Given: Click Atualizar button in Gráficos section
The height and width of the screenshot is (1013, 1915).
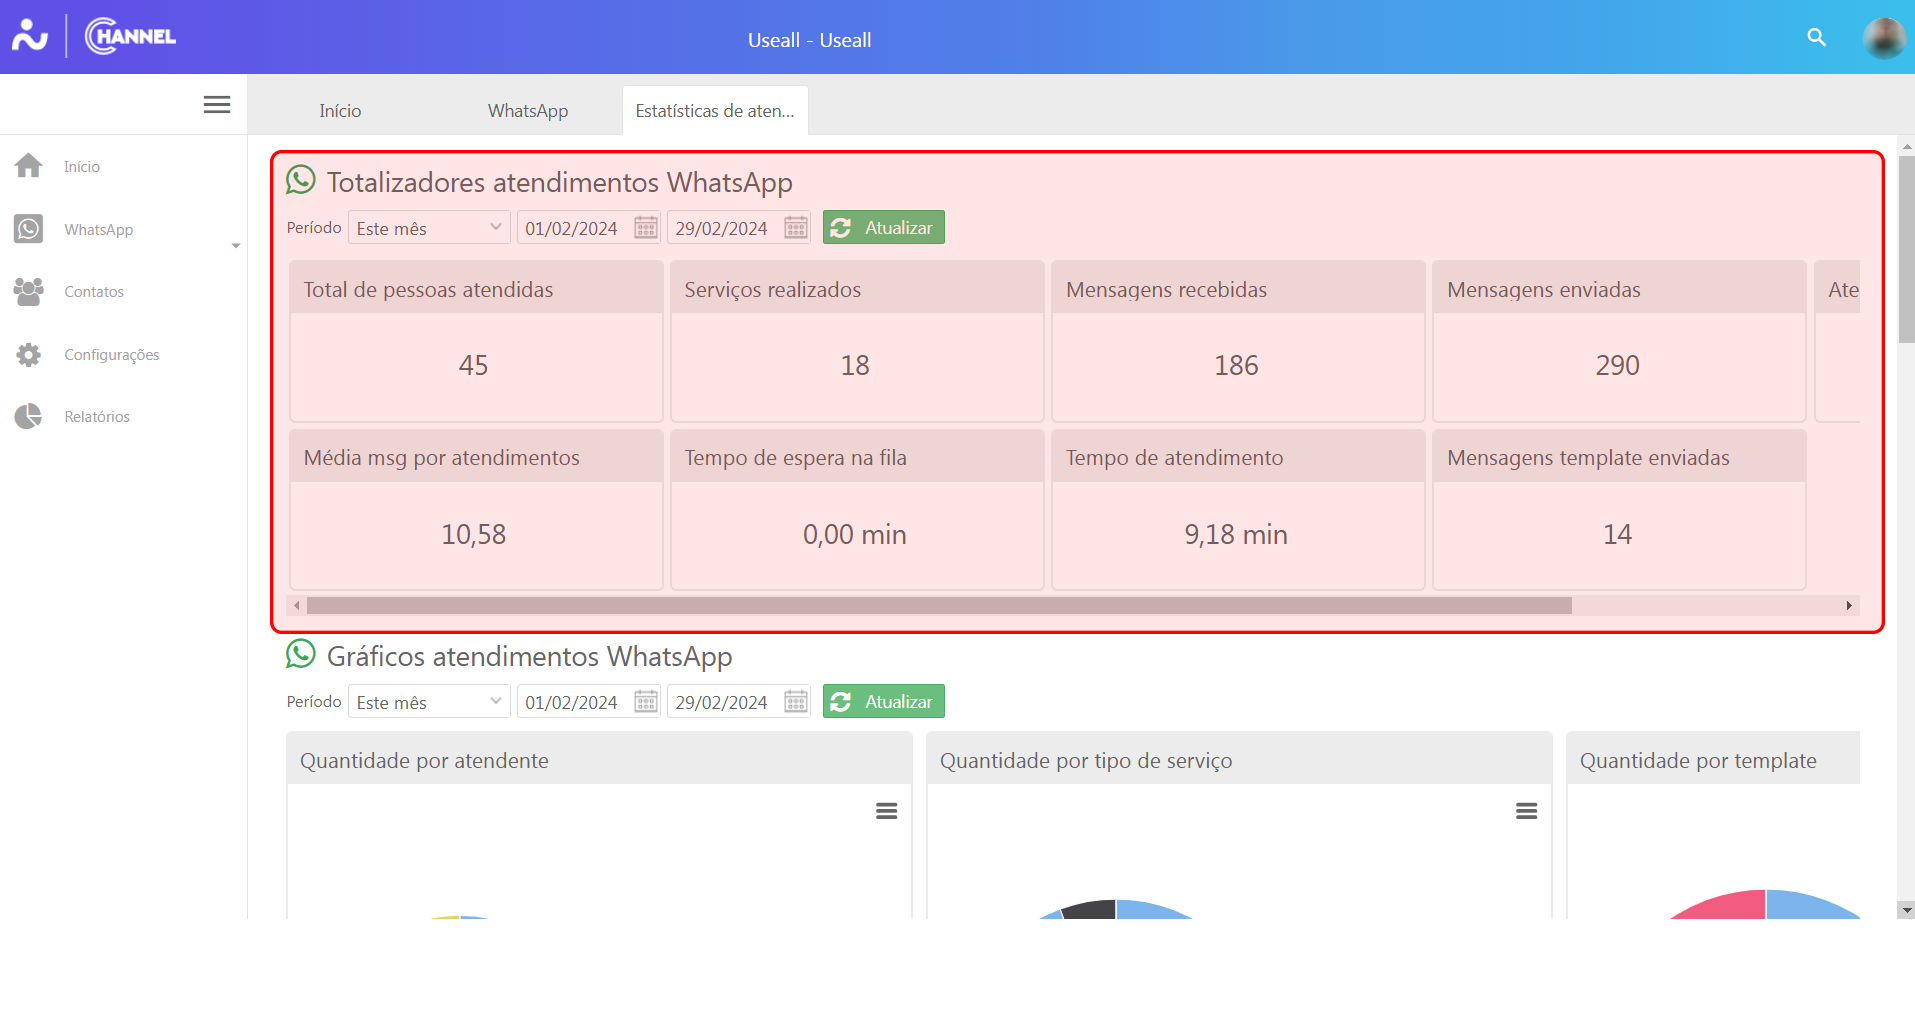Looking at the screenshot, I should point(883,702).
